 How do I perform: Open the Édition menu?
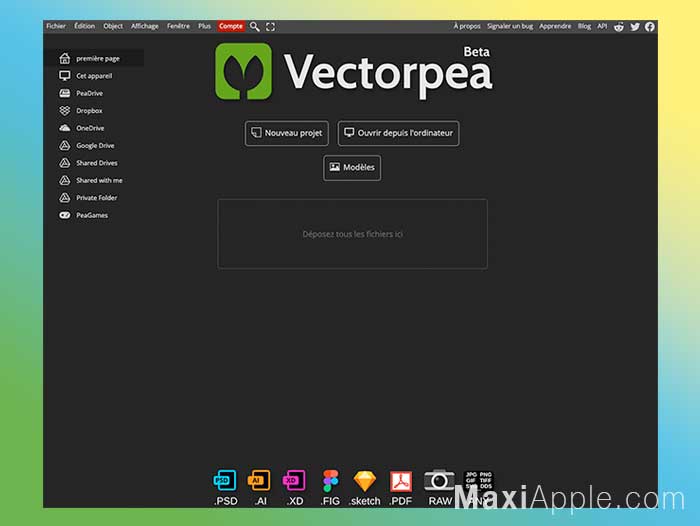pos(84,26)
